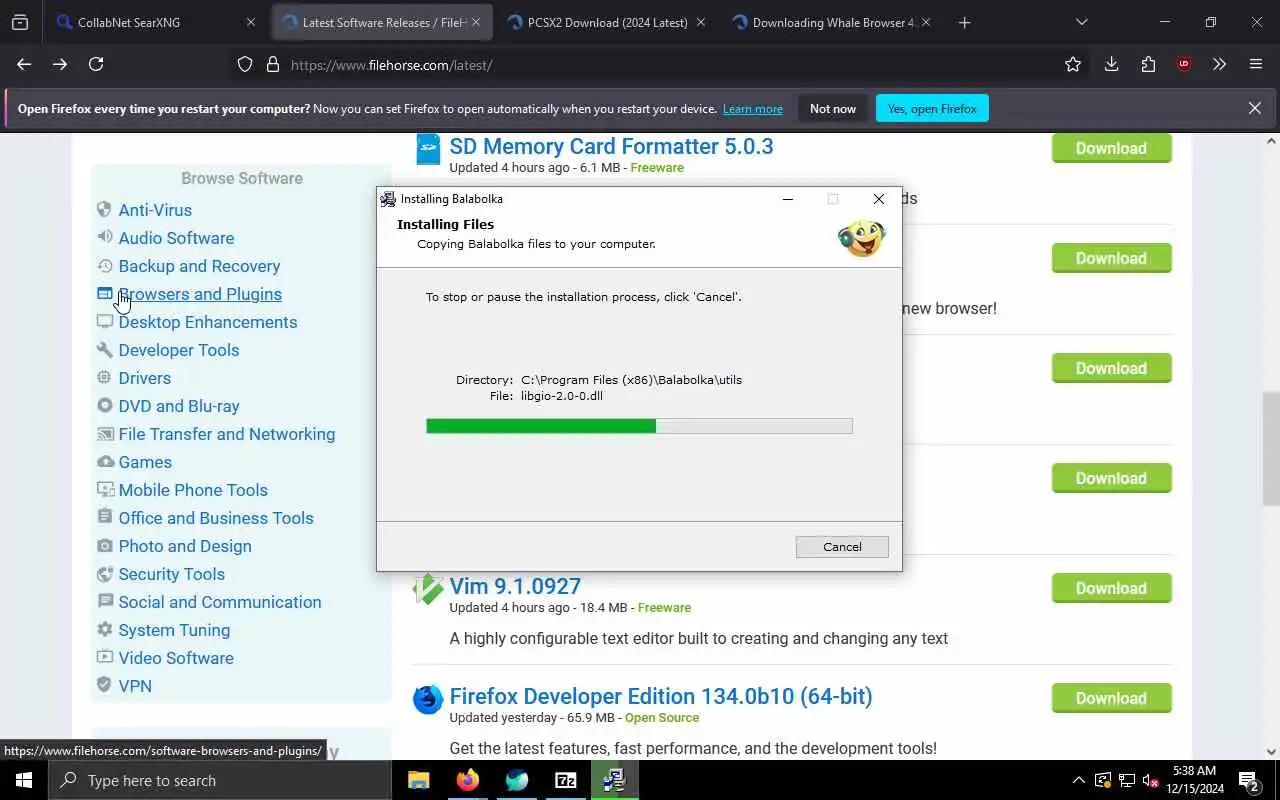Open 7-Zip from the taskbar
Image resolution: width=1280 pixels, height=800 pixels.
[566, 780]
